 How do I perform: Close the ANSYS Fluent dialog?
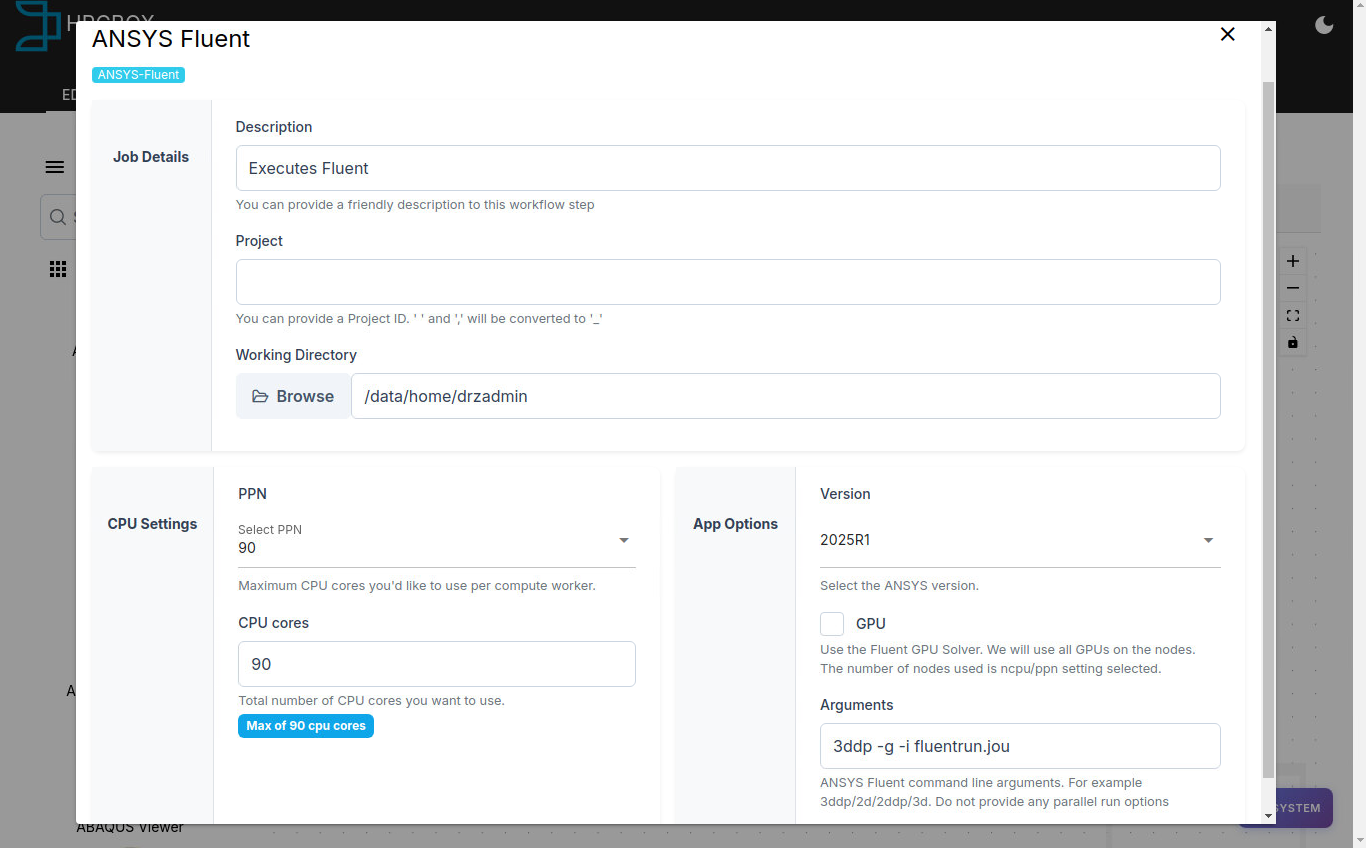pyautogui.click(x=1228, y=34)
